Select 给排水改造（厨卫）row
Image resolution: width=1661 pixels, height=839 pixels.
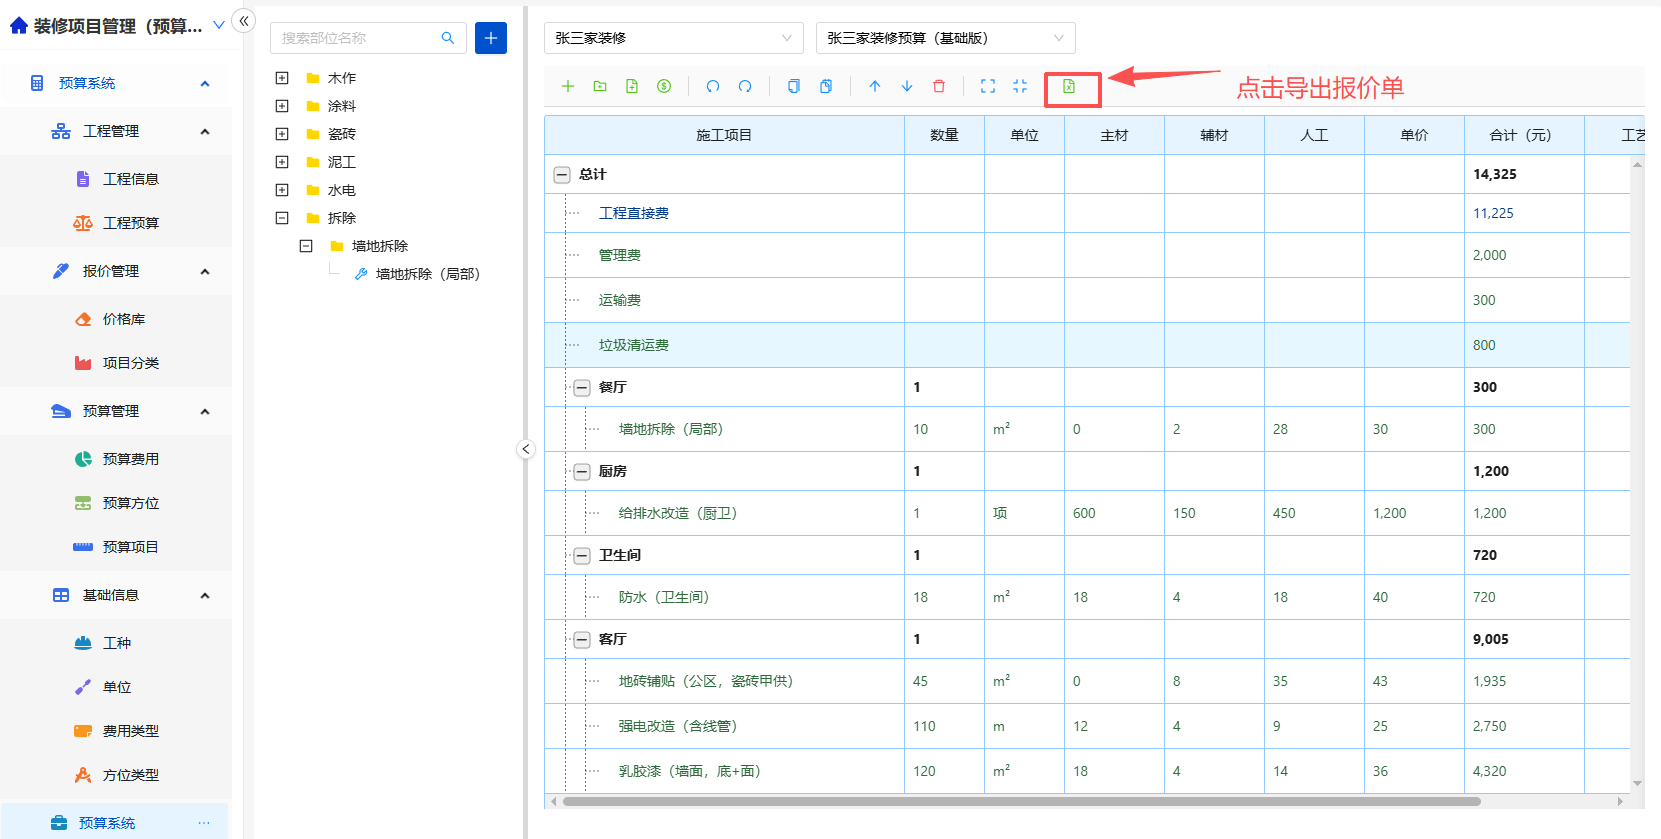pos(1087,513)
